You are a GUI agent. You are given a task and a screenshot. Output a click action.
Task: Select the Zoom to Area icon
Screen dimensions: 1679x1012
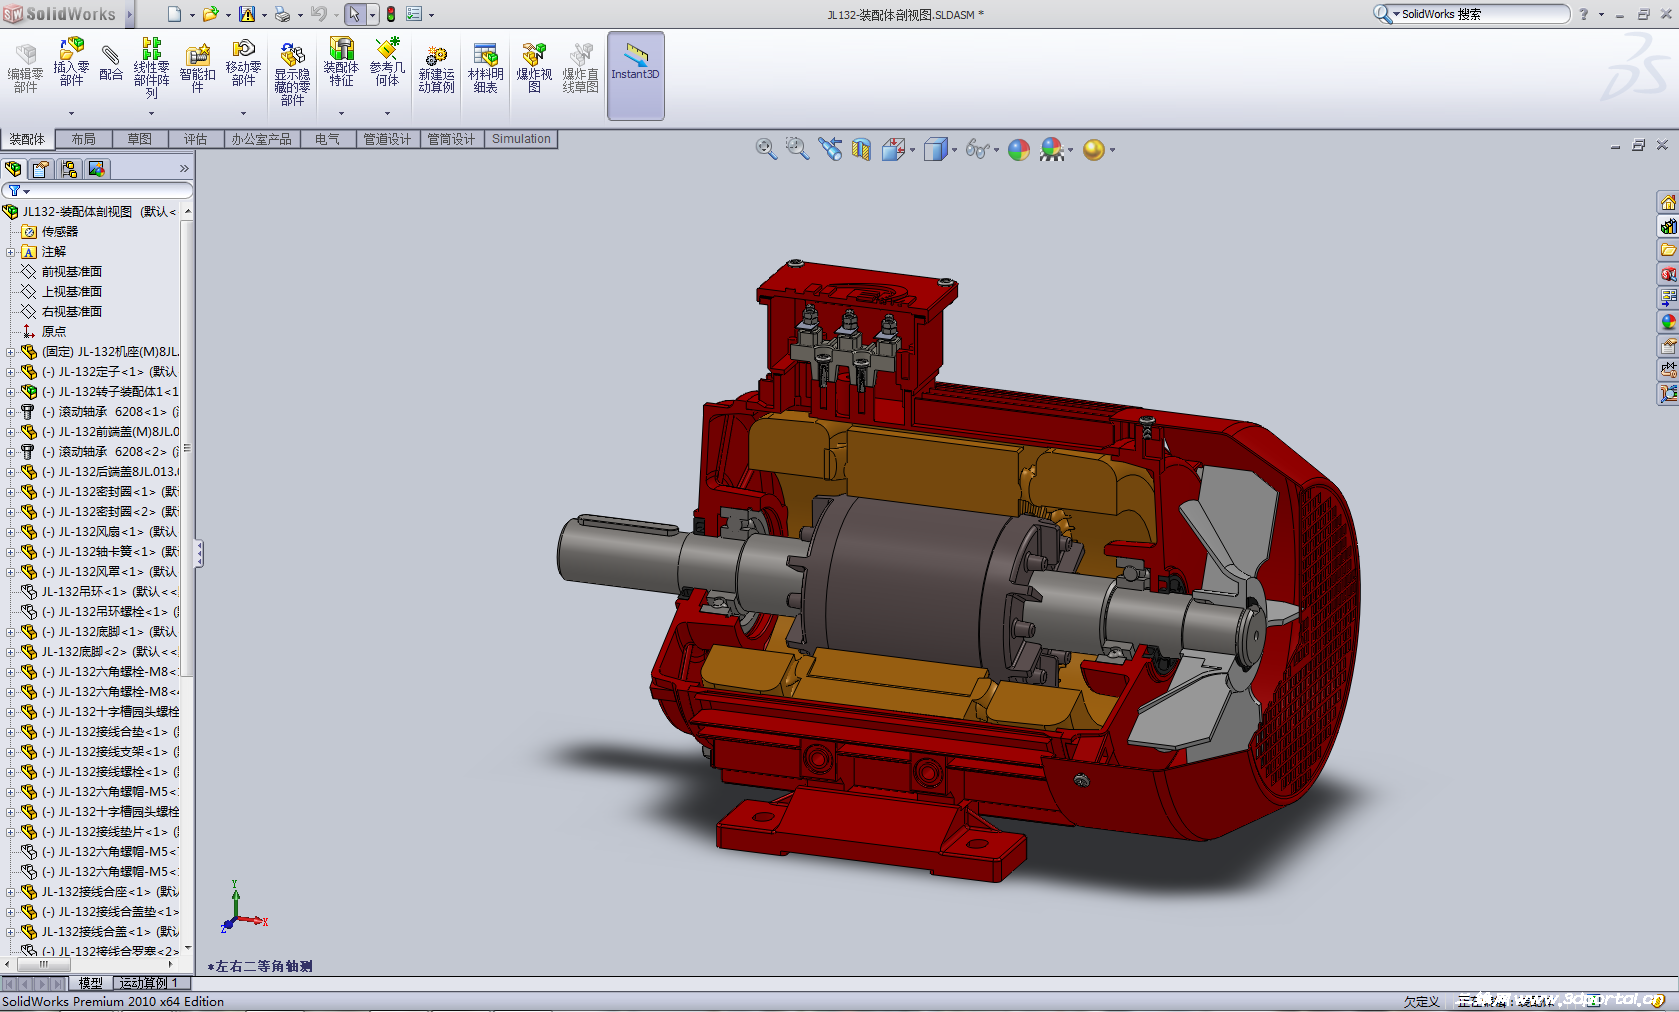(x=797, y=150)
